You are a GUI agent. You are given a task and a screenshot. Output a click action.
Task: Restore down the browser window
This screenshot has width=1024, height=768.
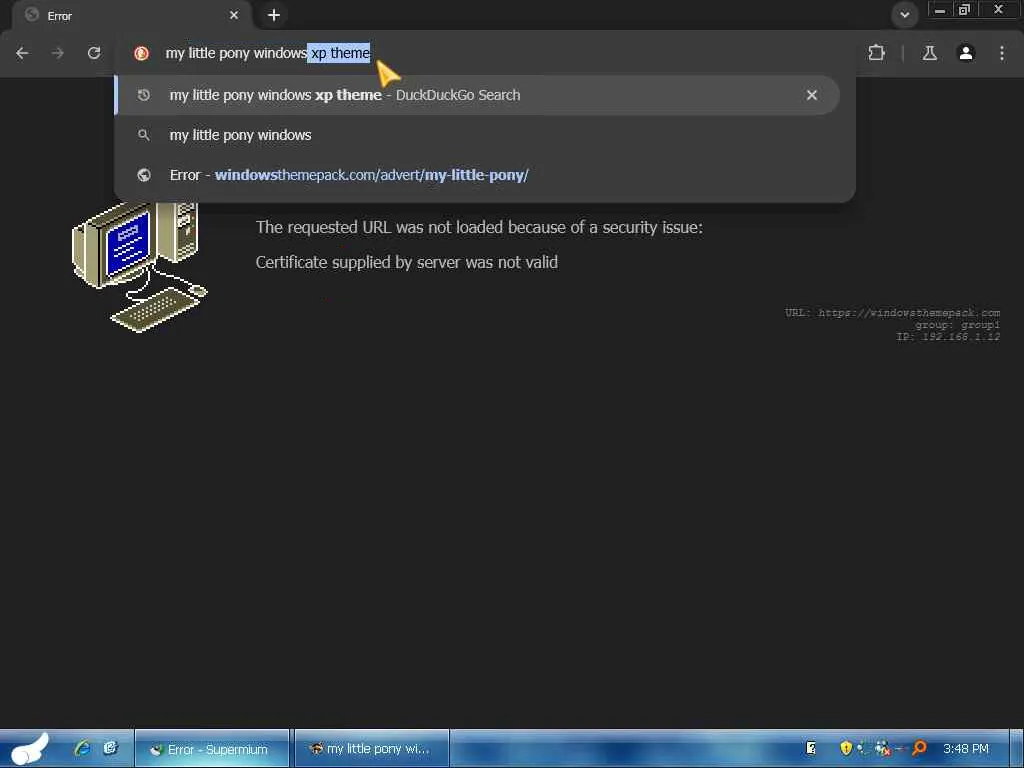[x=964, y=10]
